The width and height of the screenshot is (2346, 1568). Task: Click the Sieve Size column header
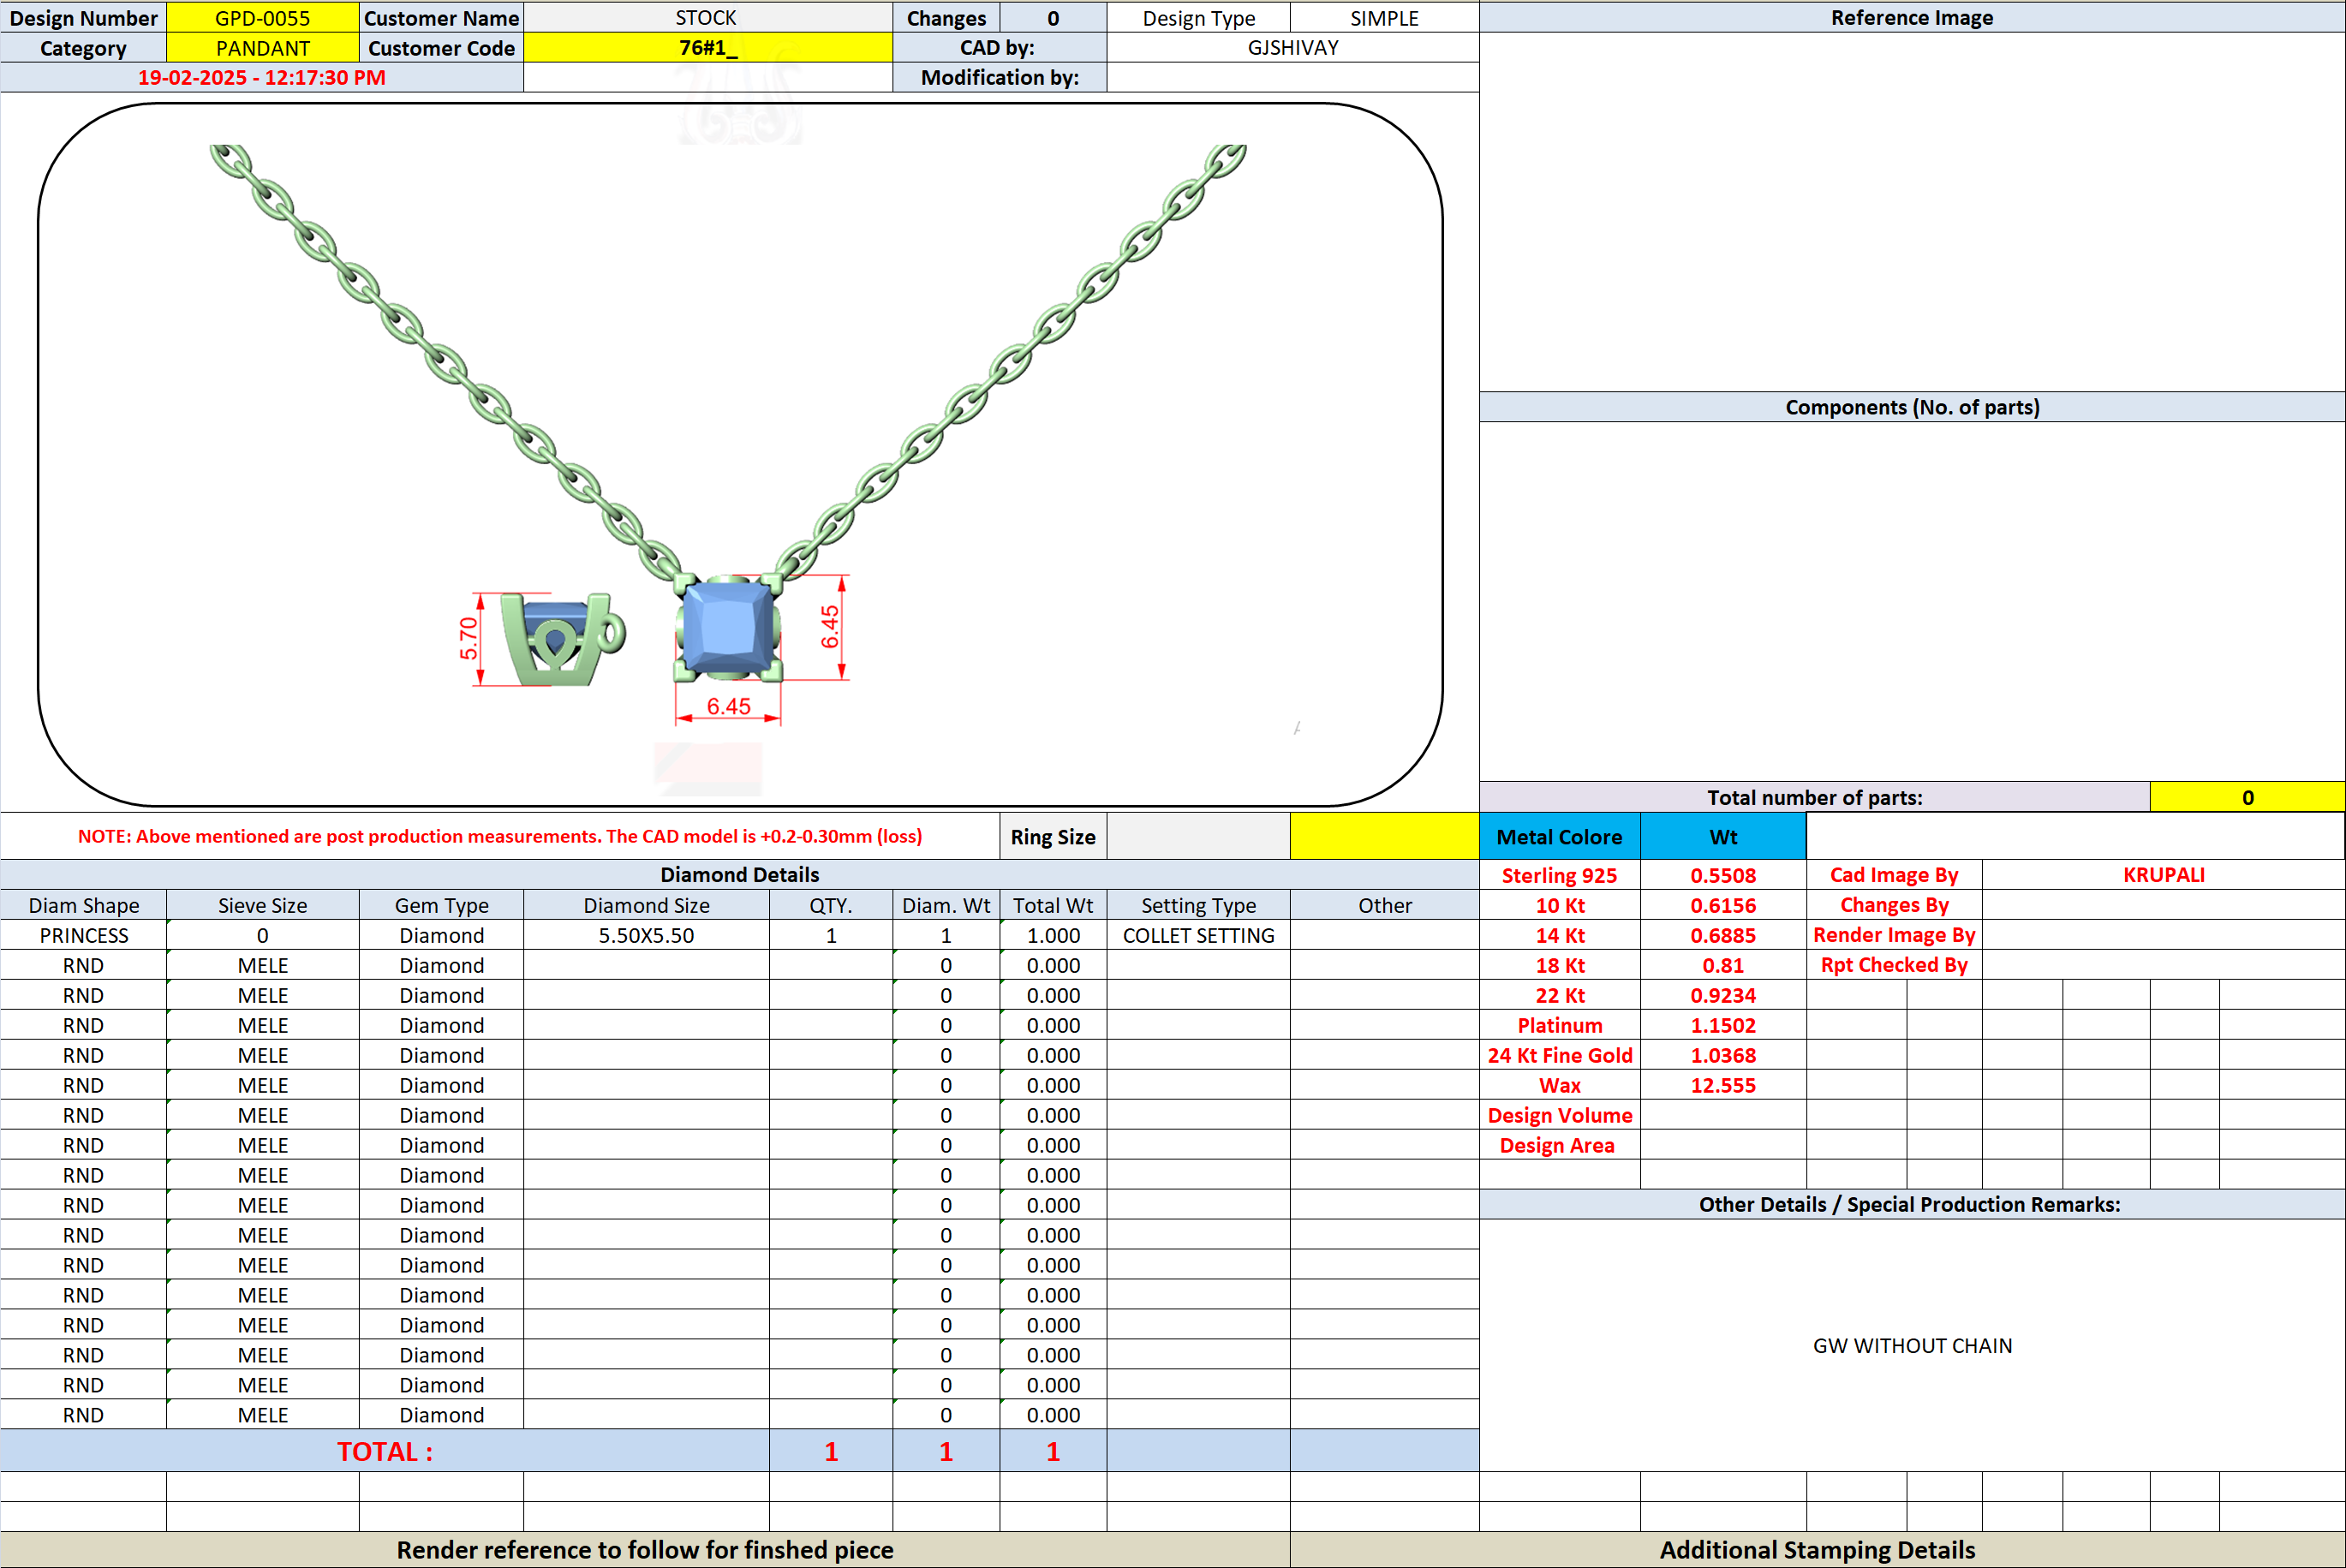click(x=262, y=905)
